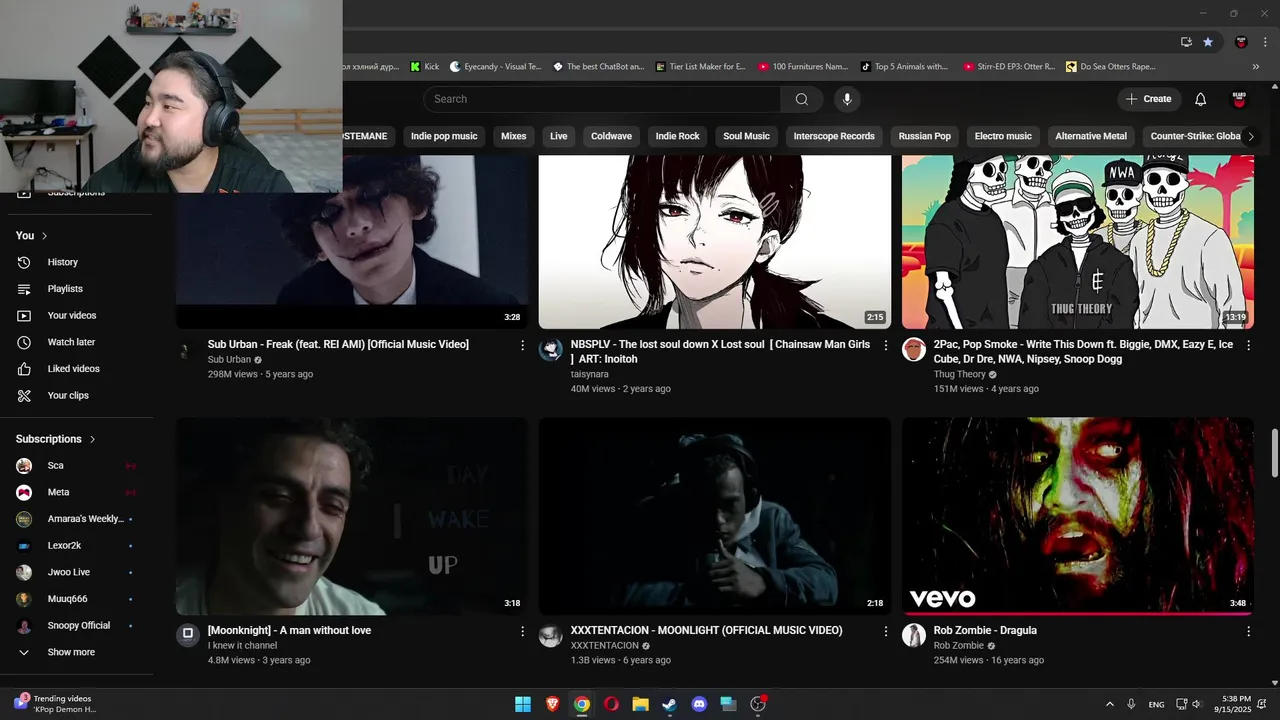Open File Explorer from taskbar
This screenshot has width=1280, height=720.
coord(640,704)
